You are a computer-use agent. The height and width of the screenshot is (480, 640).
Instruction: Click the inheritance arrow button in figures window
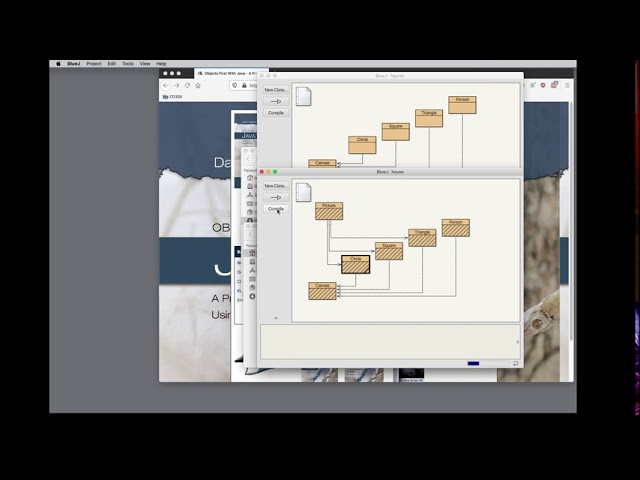276,101
